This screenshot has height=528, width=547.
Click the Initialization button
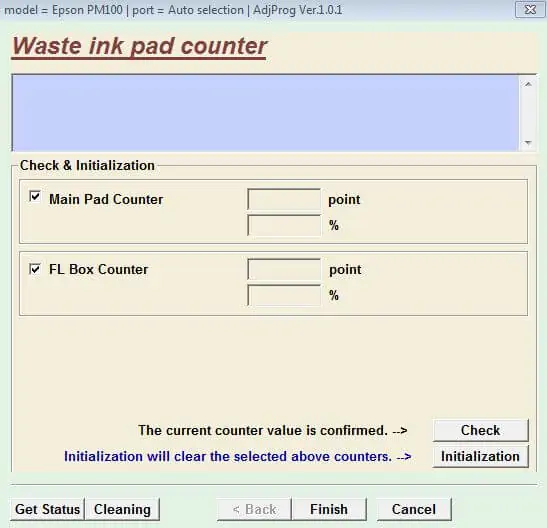point(480,456)
